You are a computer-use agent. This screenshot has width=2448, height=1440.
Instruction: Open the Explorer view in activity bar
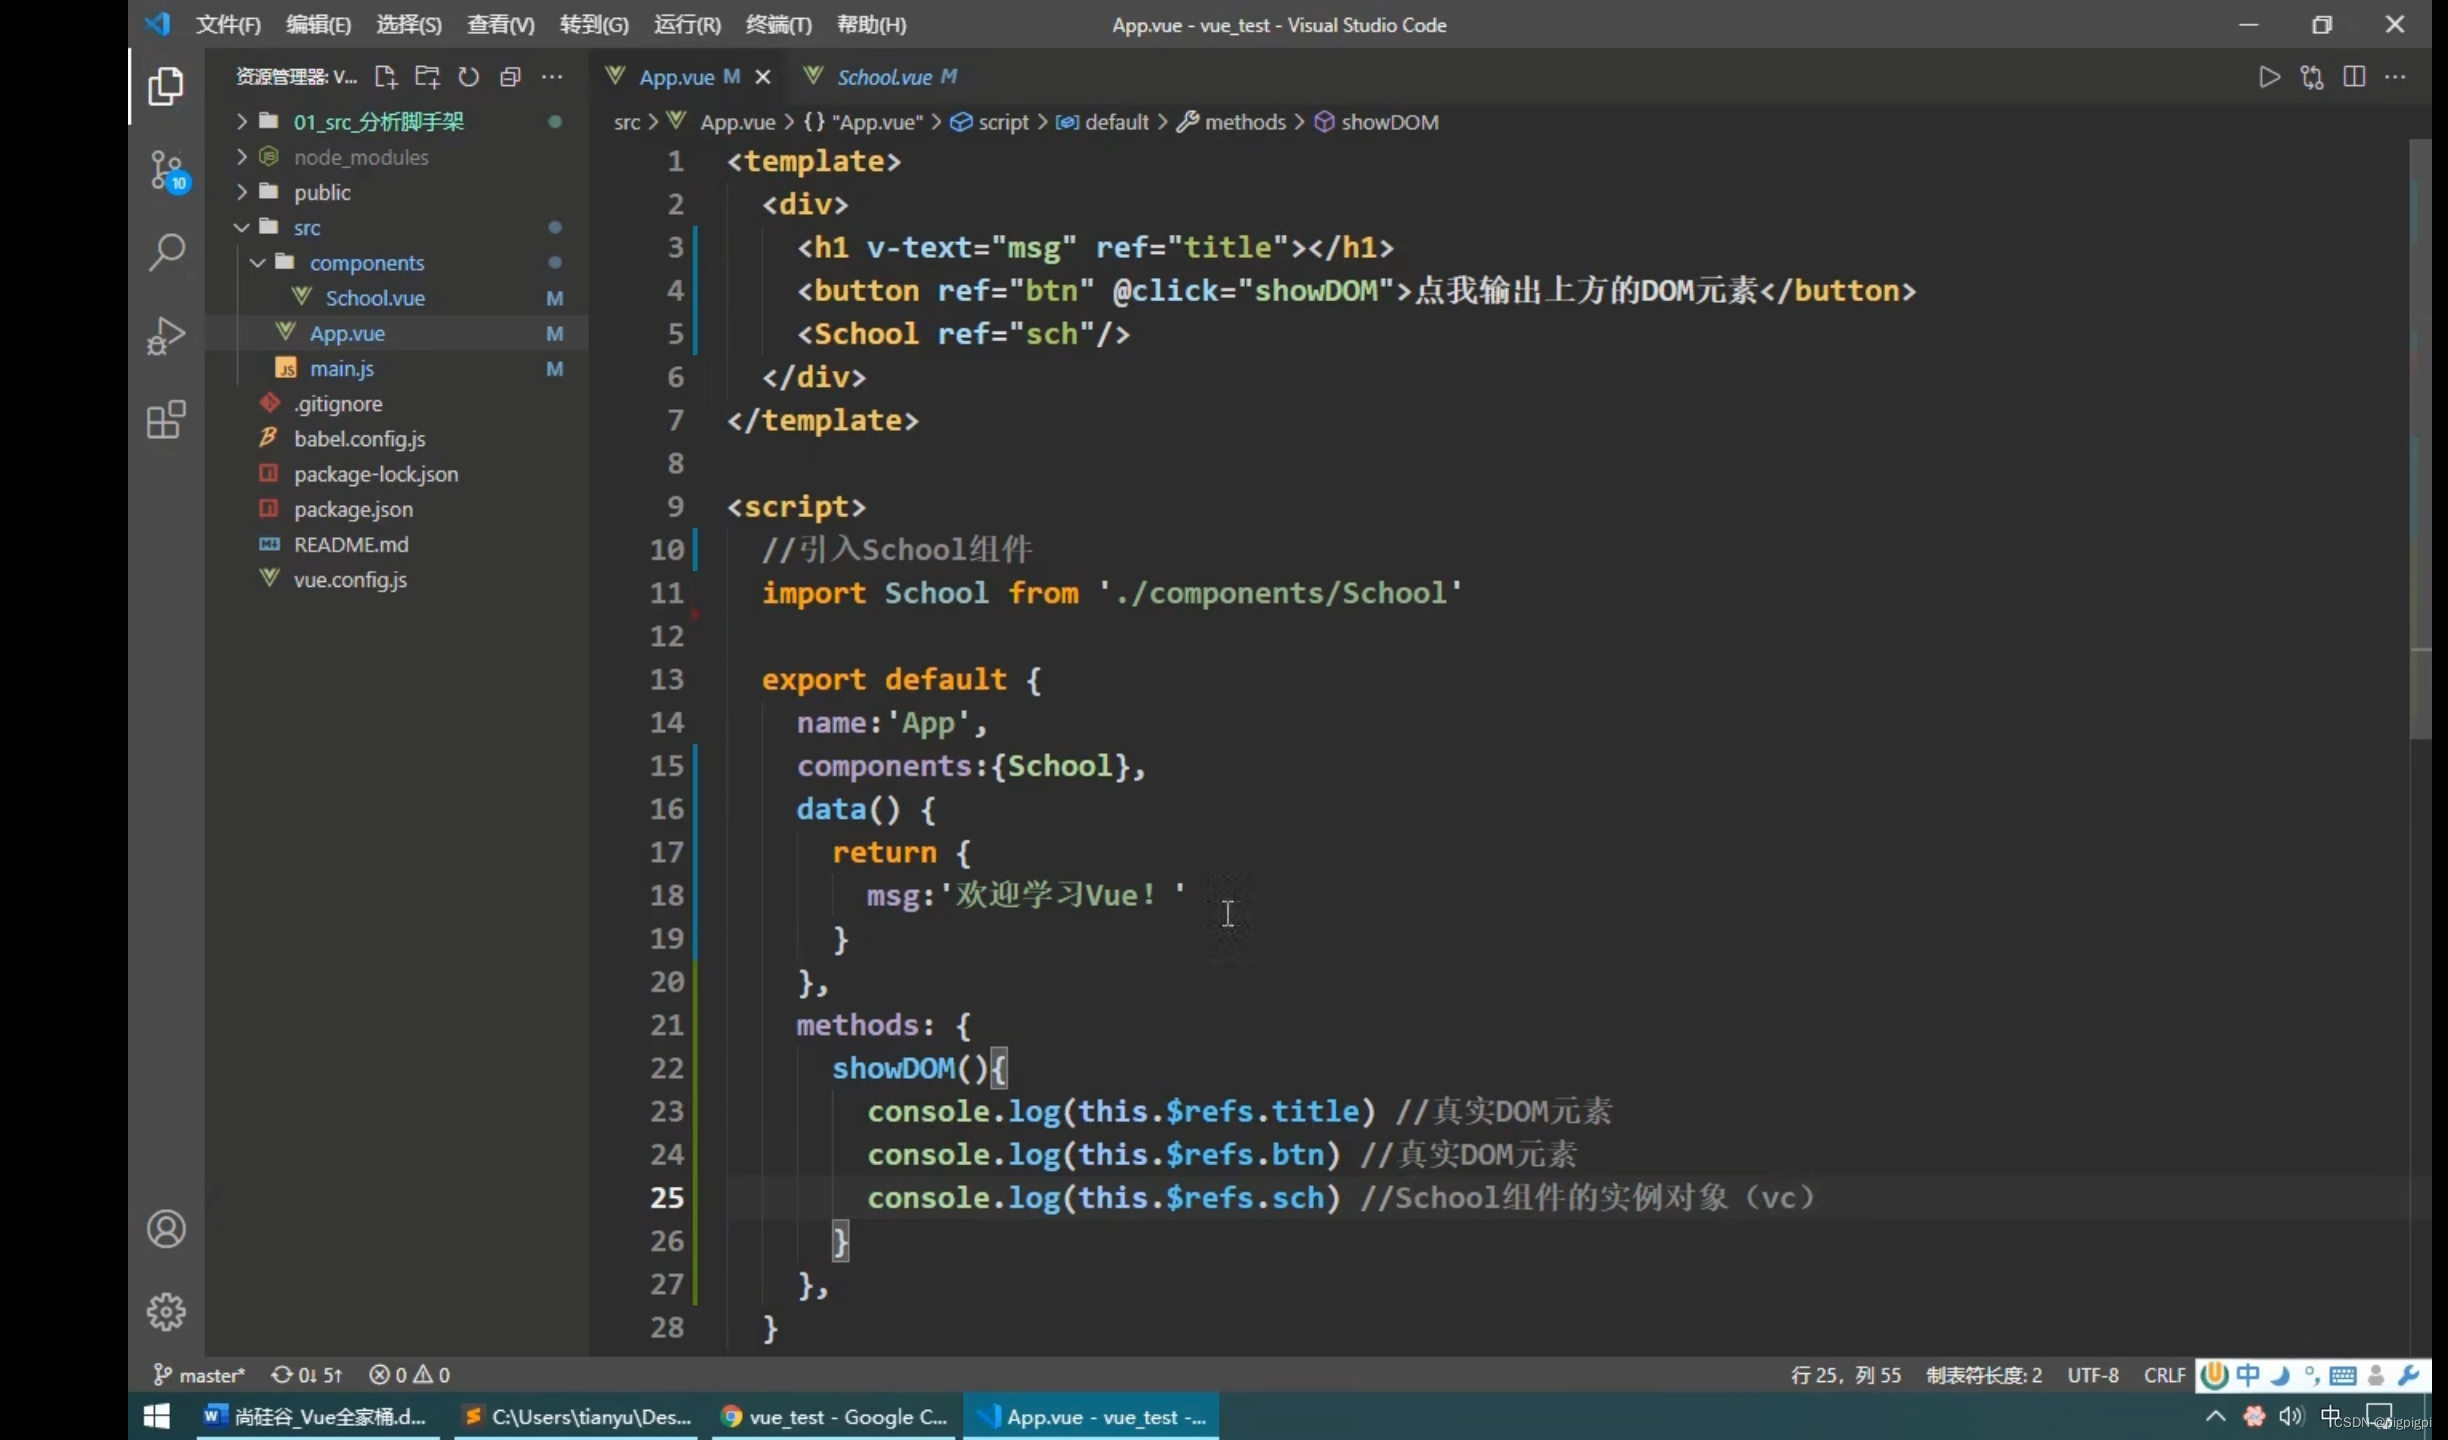point(166,86)
